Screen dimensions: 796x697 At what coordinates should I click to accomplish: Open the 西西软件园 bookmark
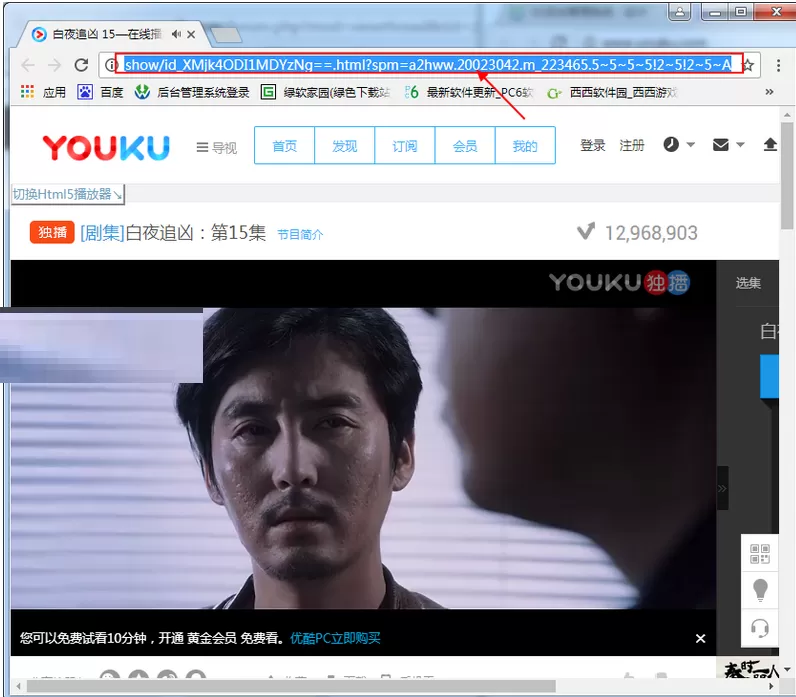[x=612, y=92]
